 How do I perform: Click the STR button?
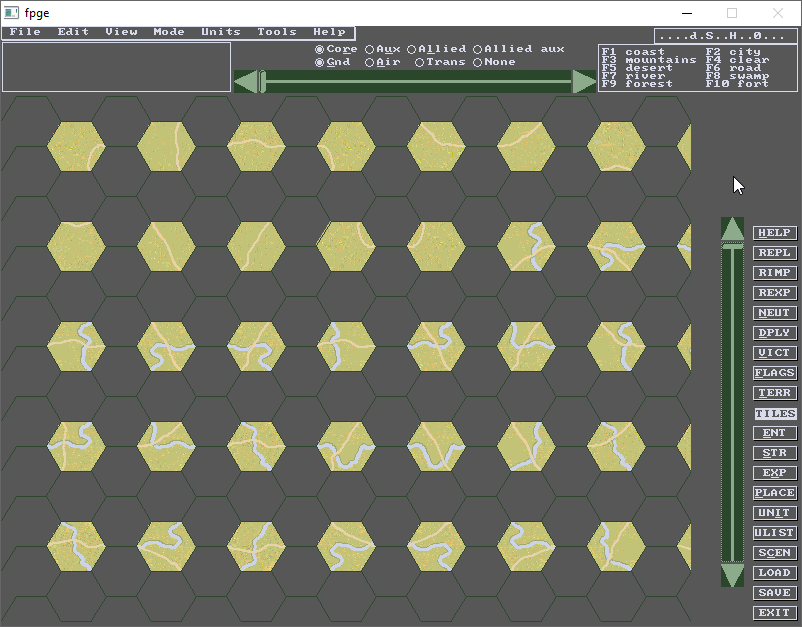point(774,453)
